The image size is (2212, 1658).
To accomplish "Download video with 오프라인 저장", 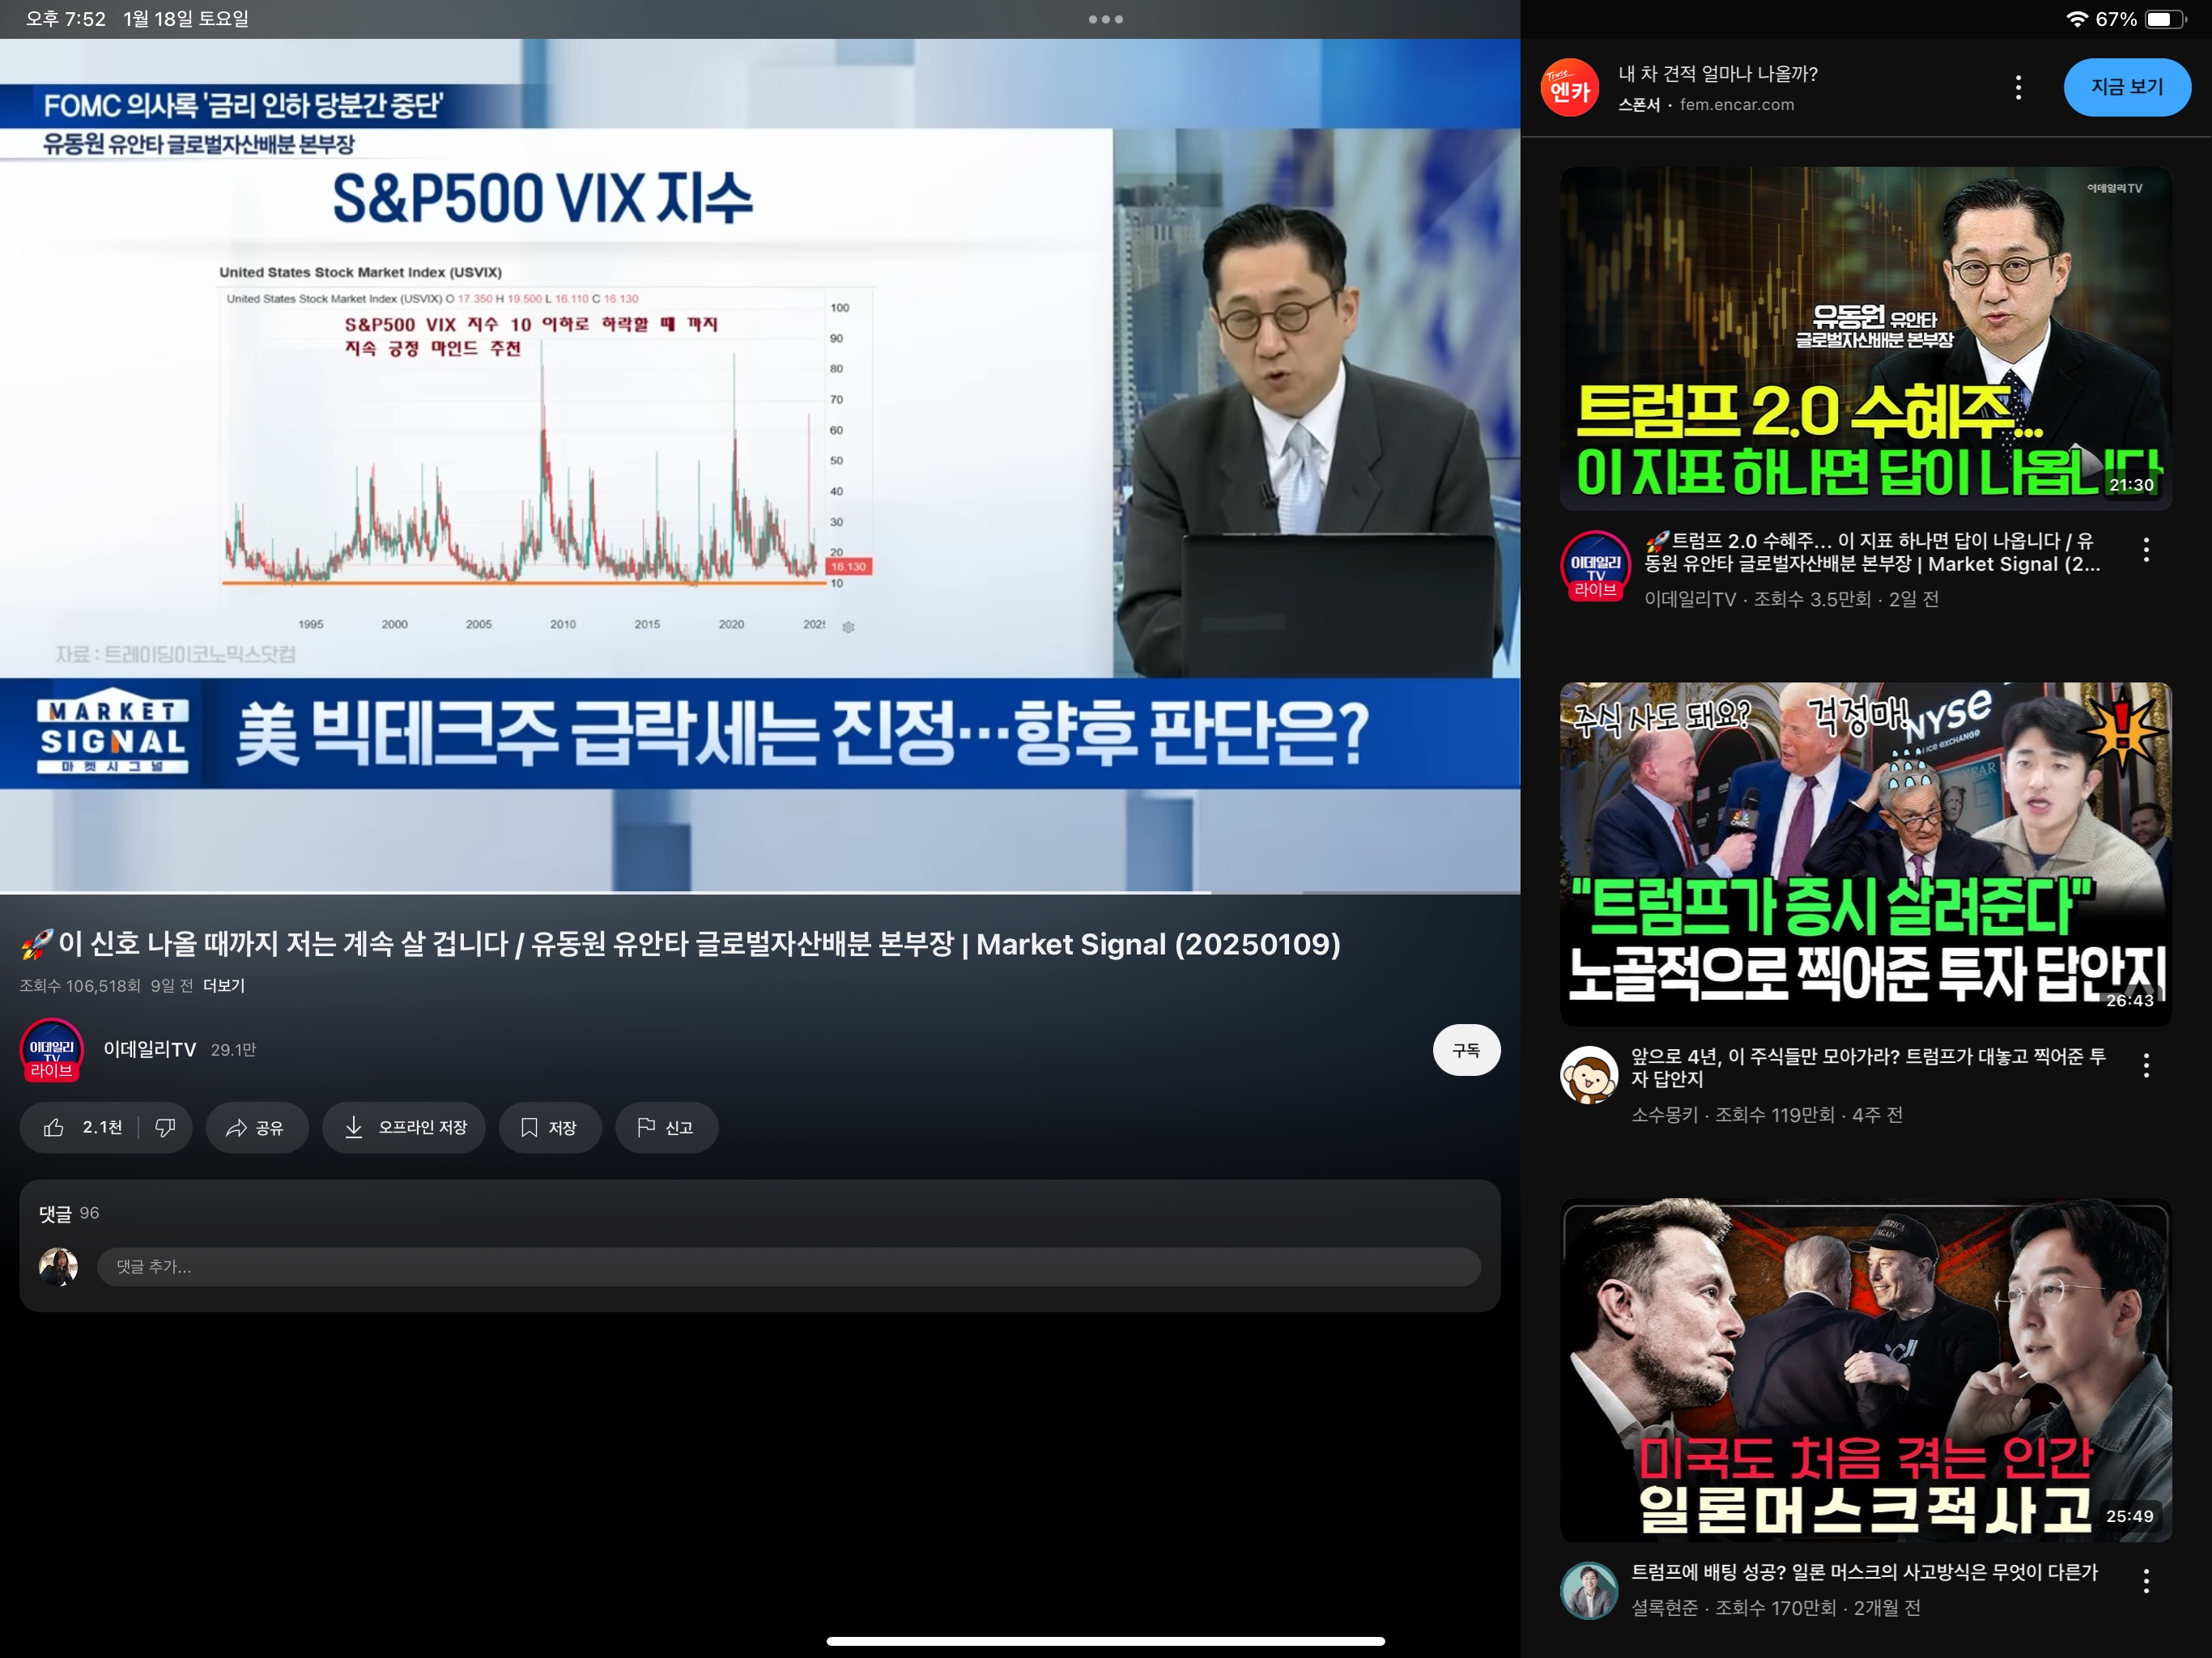I will pyautogui.click(x=404, y=1127).
